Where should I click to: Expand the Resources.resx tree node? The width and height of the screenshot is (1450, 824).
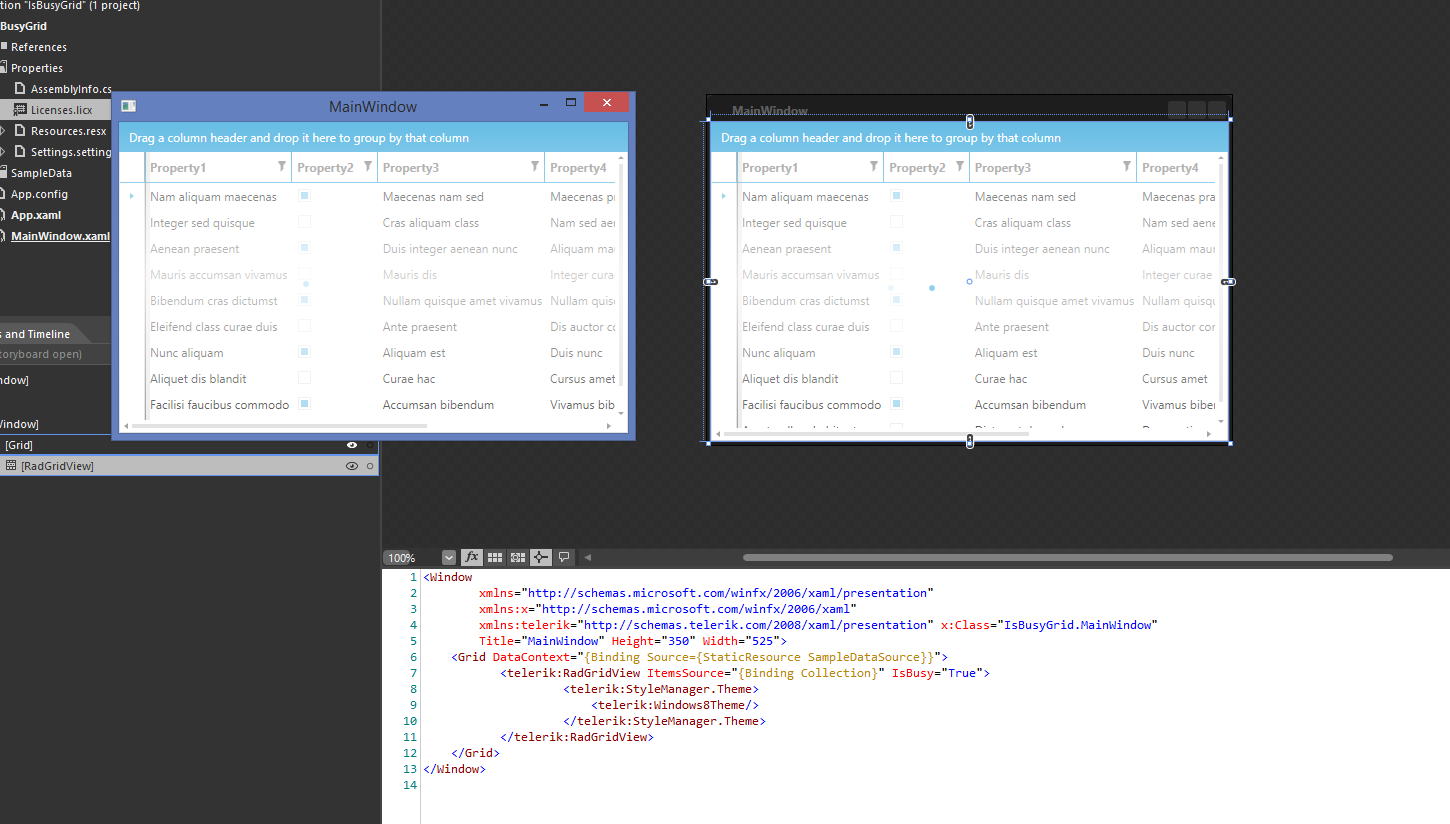3,131
